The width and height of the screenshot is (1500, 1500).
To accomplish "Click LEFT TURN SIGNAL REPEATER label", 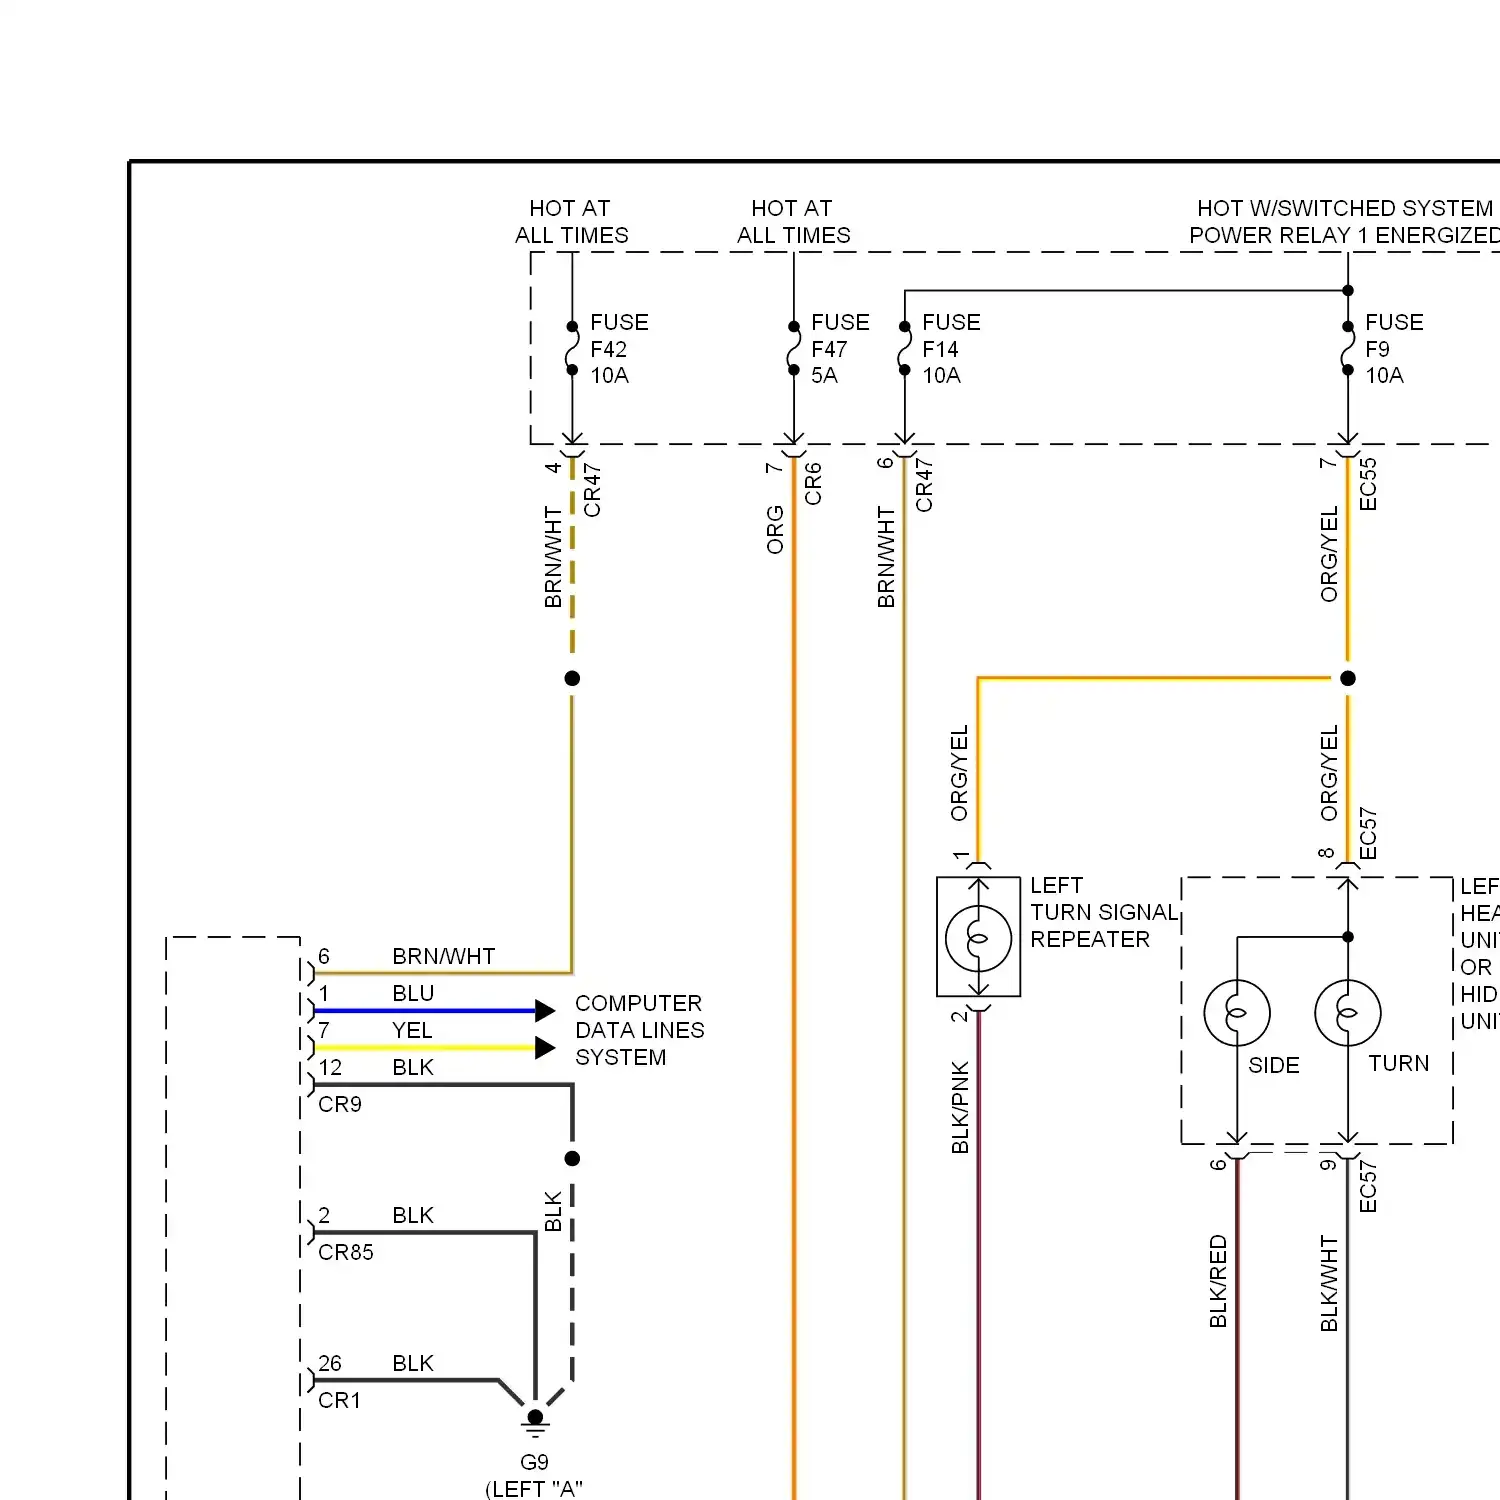I will 1104,912.
